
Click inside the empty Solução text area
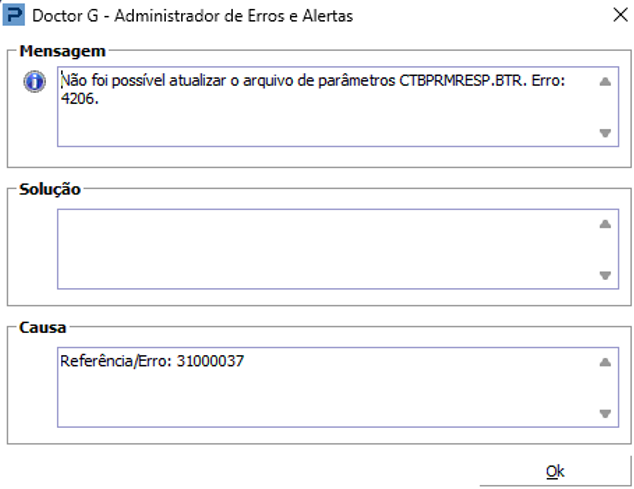tap(320, 248)
